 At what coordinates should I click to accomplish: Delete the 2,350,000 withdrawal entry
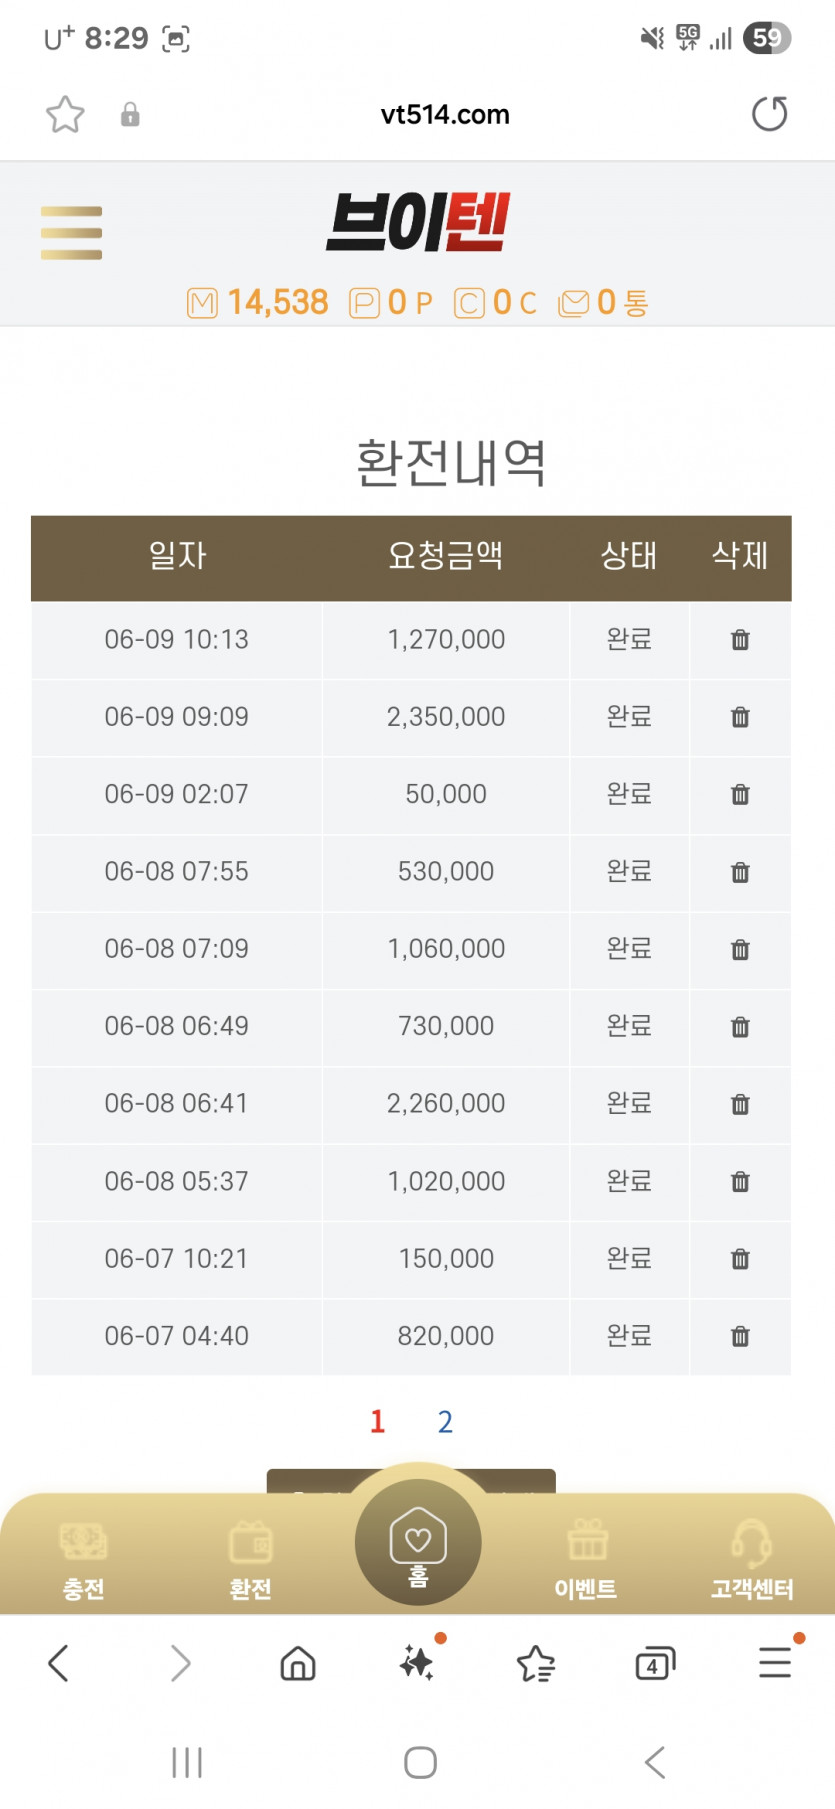click(x=740, y=717)
